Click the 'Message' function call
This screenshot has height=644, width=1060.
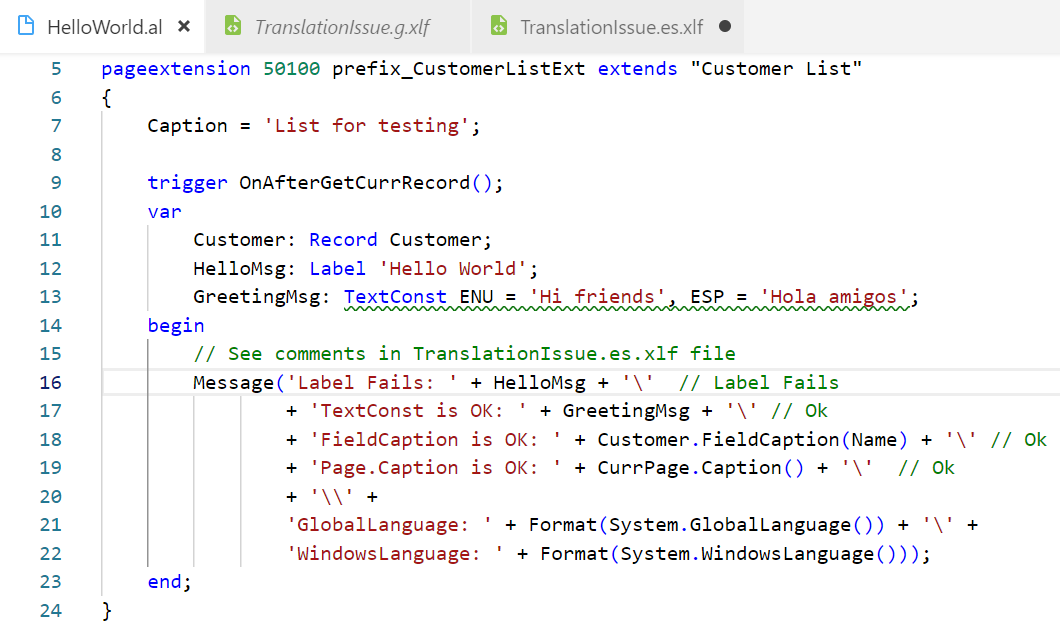234,382
